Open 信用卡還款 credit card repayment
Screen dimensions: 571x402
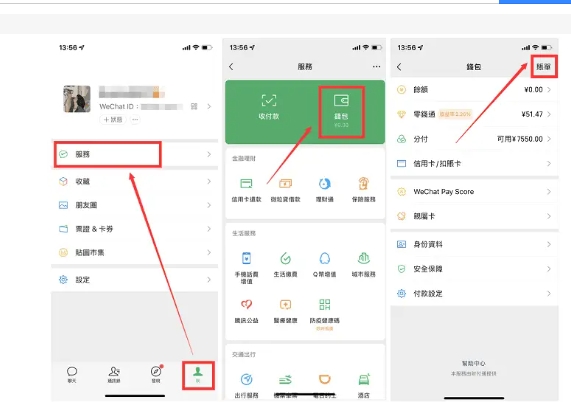coord(247,190)
